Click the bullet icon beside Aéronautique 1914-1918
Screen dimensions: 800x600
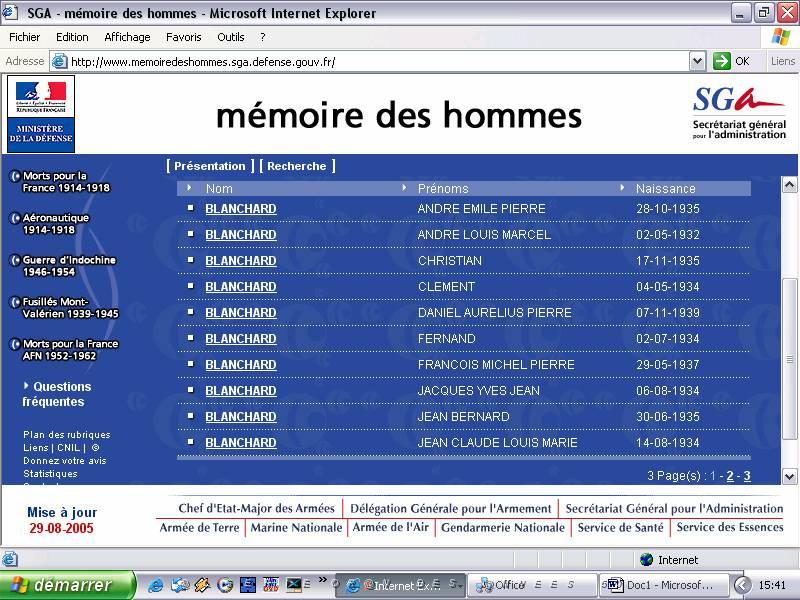tap(15, 218)
